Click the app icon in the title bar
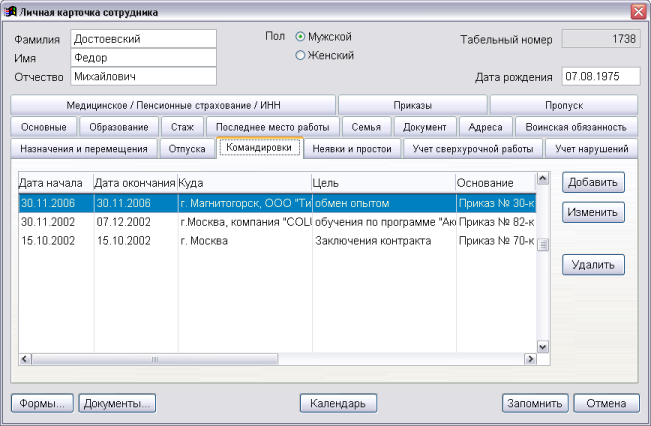The image size is (651, 426). 11,10
